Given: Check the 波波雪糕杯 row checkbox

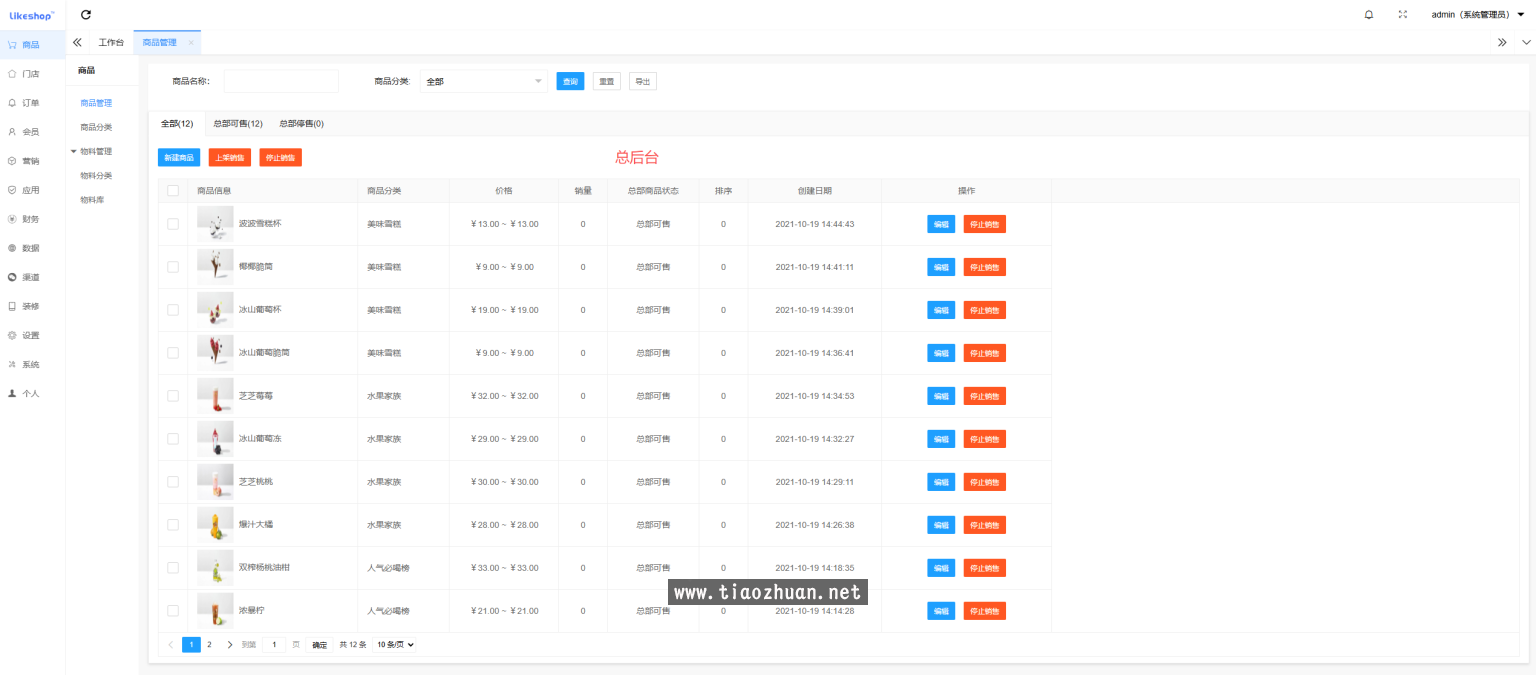Looking at the screenshot, I should (x=173, y=224).
